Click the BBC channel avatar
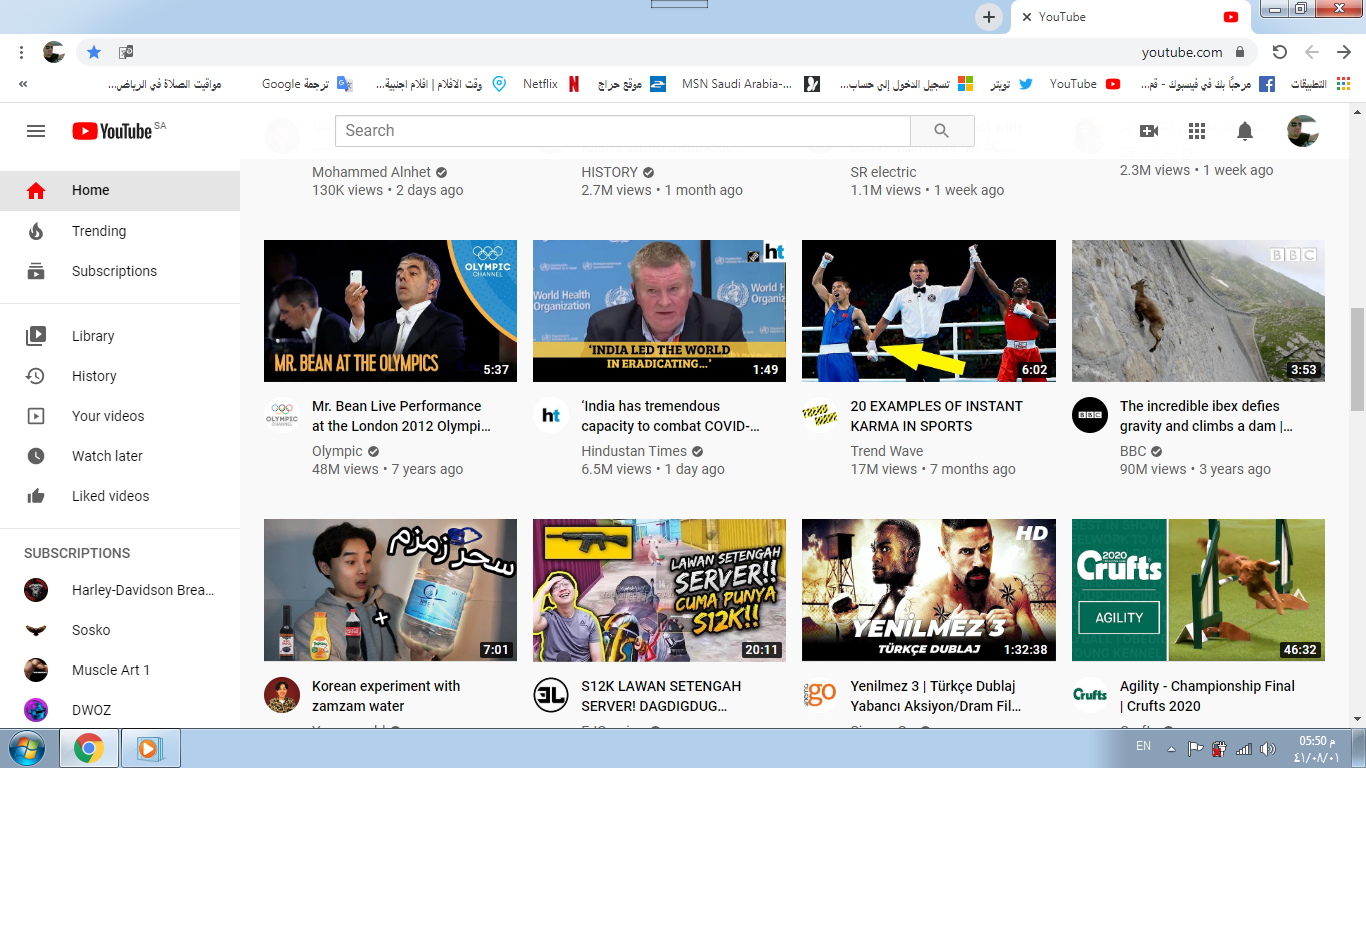The width and height of the screenshot is (1366, 952). pos(1090,415)
